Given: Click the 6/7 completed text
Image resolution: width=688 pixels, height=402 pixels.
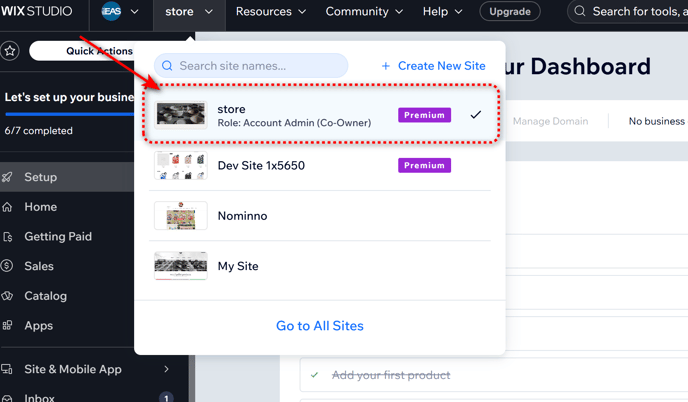Looking at the screenshot, I should pos(39,131).
